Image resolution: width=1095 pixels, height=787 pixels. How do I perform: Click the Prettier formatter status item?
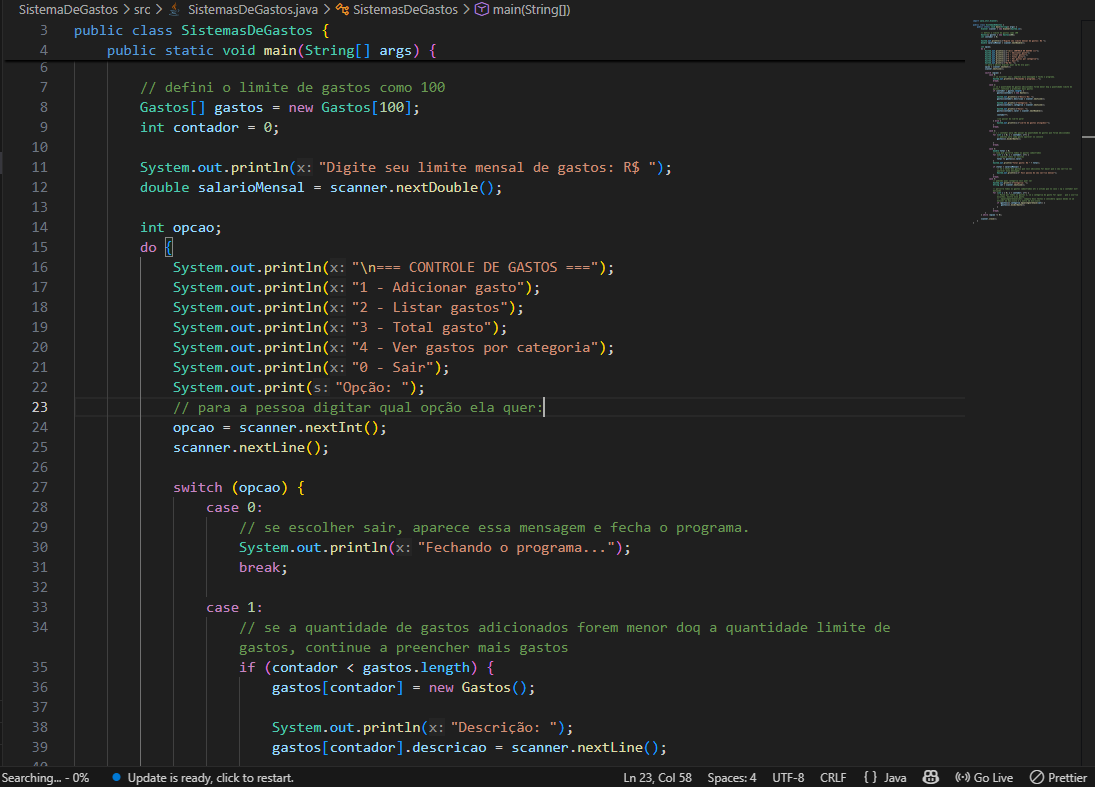pyautogui.click(x=1058, y=777)
